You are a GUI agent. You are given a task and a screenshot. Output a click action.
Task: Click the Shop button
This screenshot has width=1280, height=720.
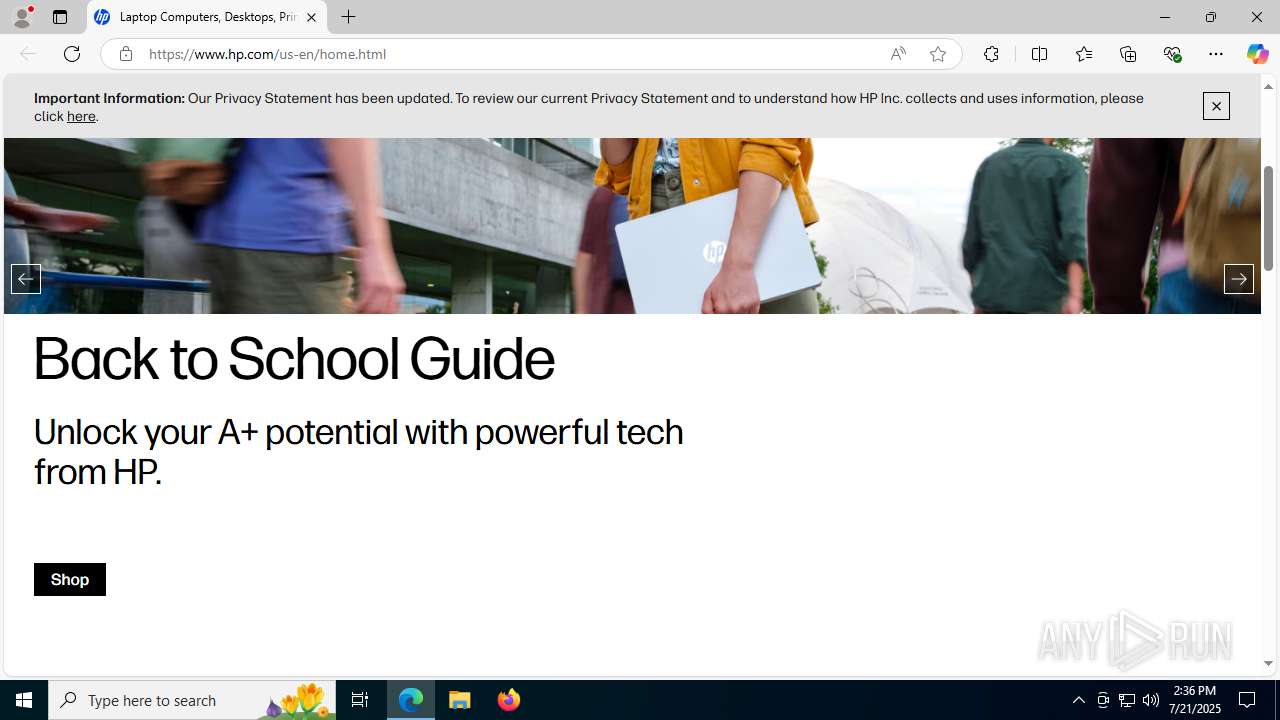tap(70, 580)
